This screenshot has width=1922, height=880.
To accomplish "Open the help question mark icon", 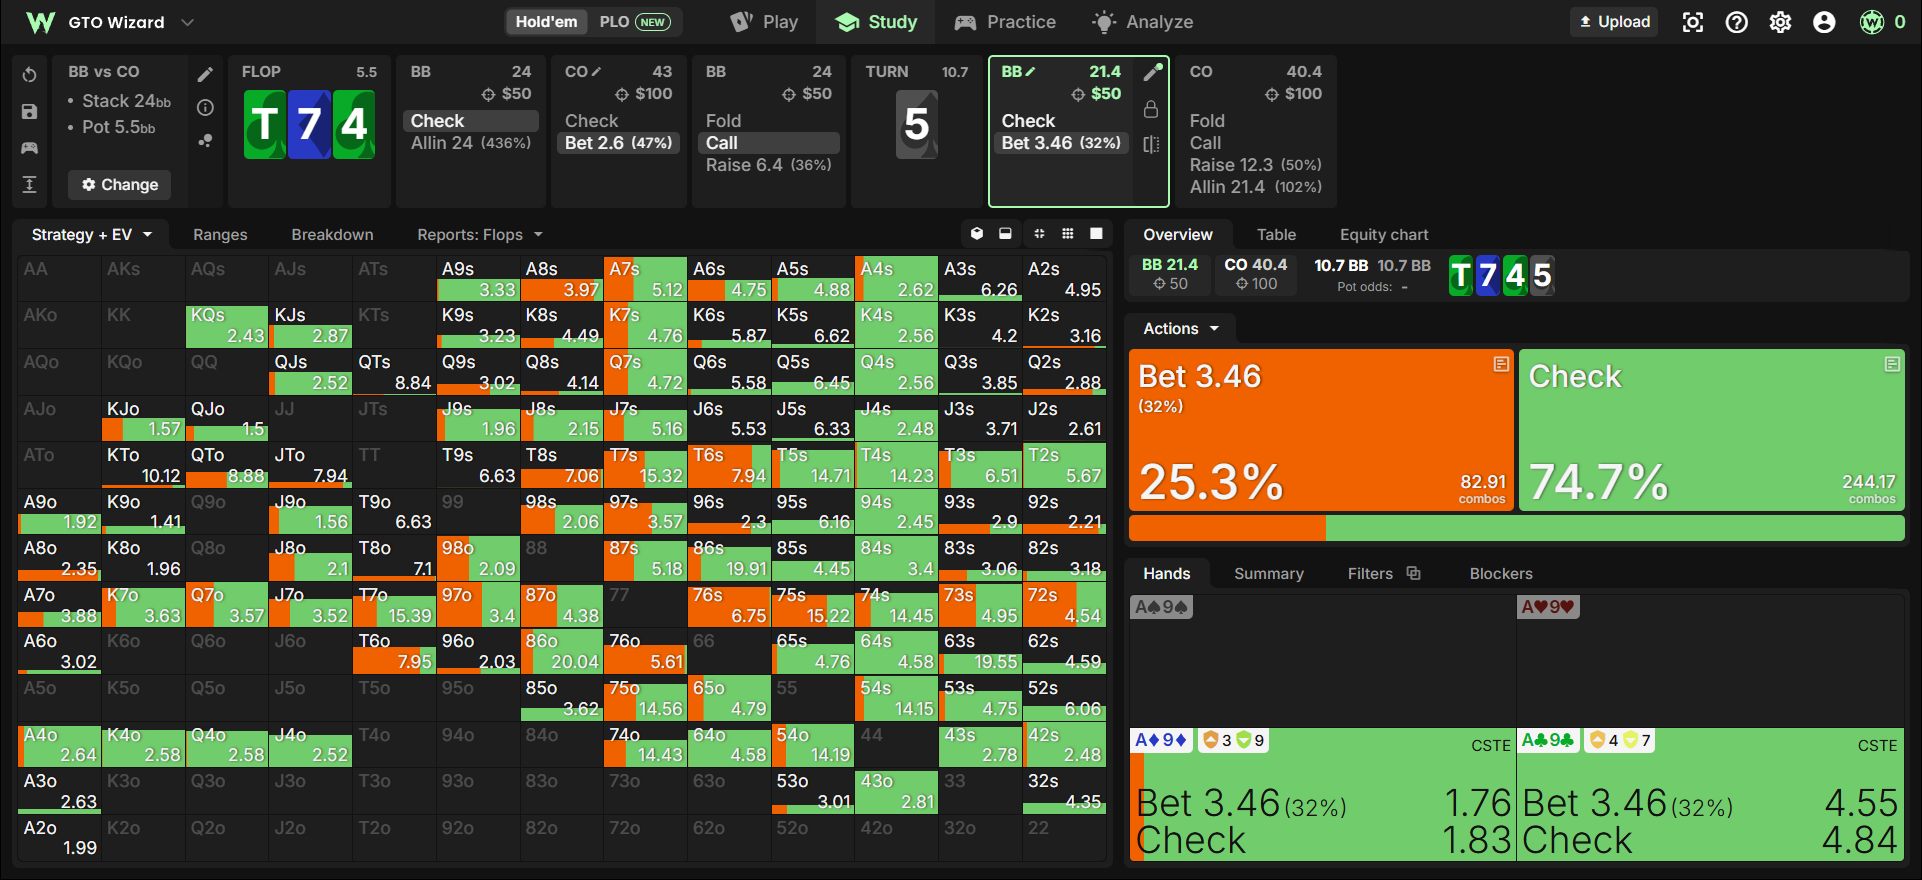I will (1736, 22).
